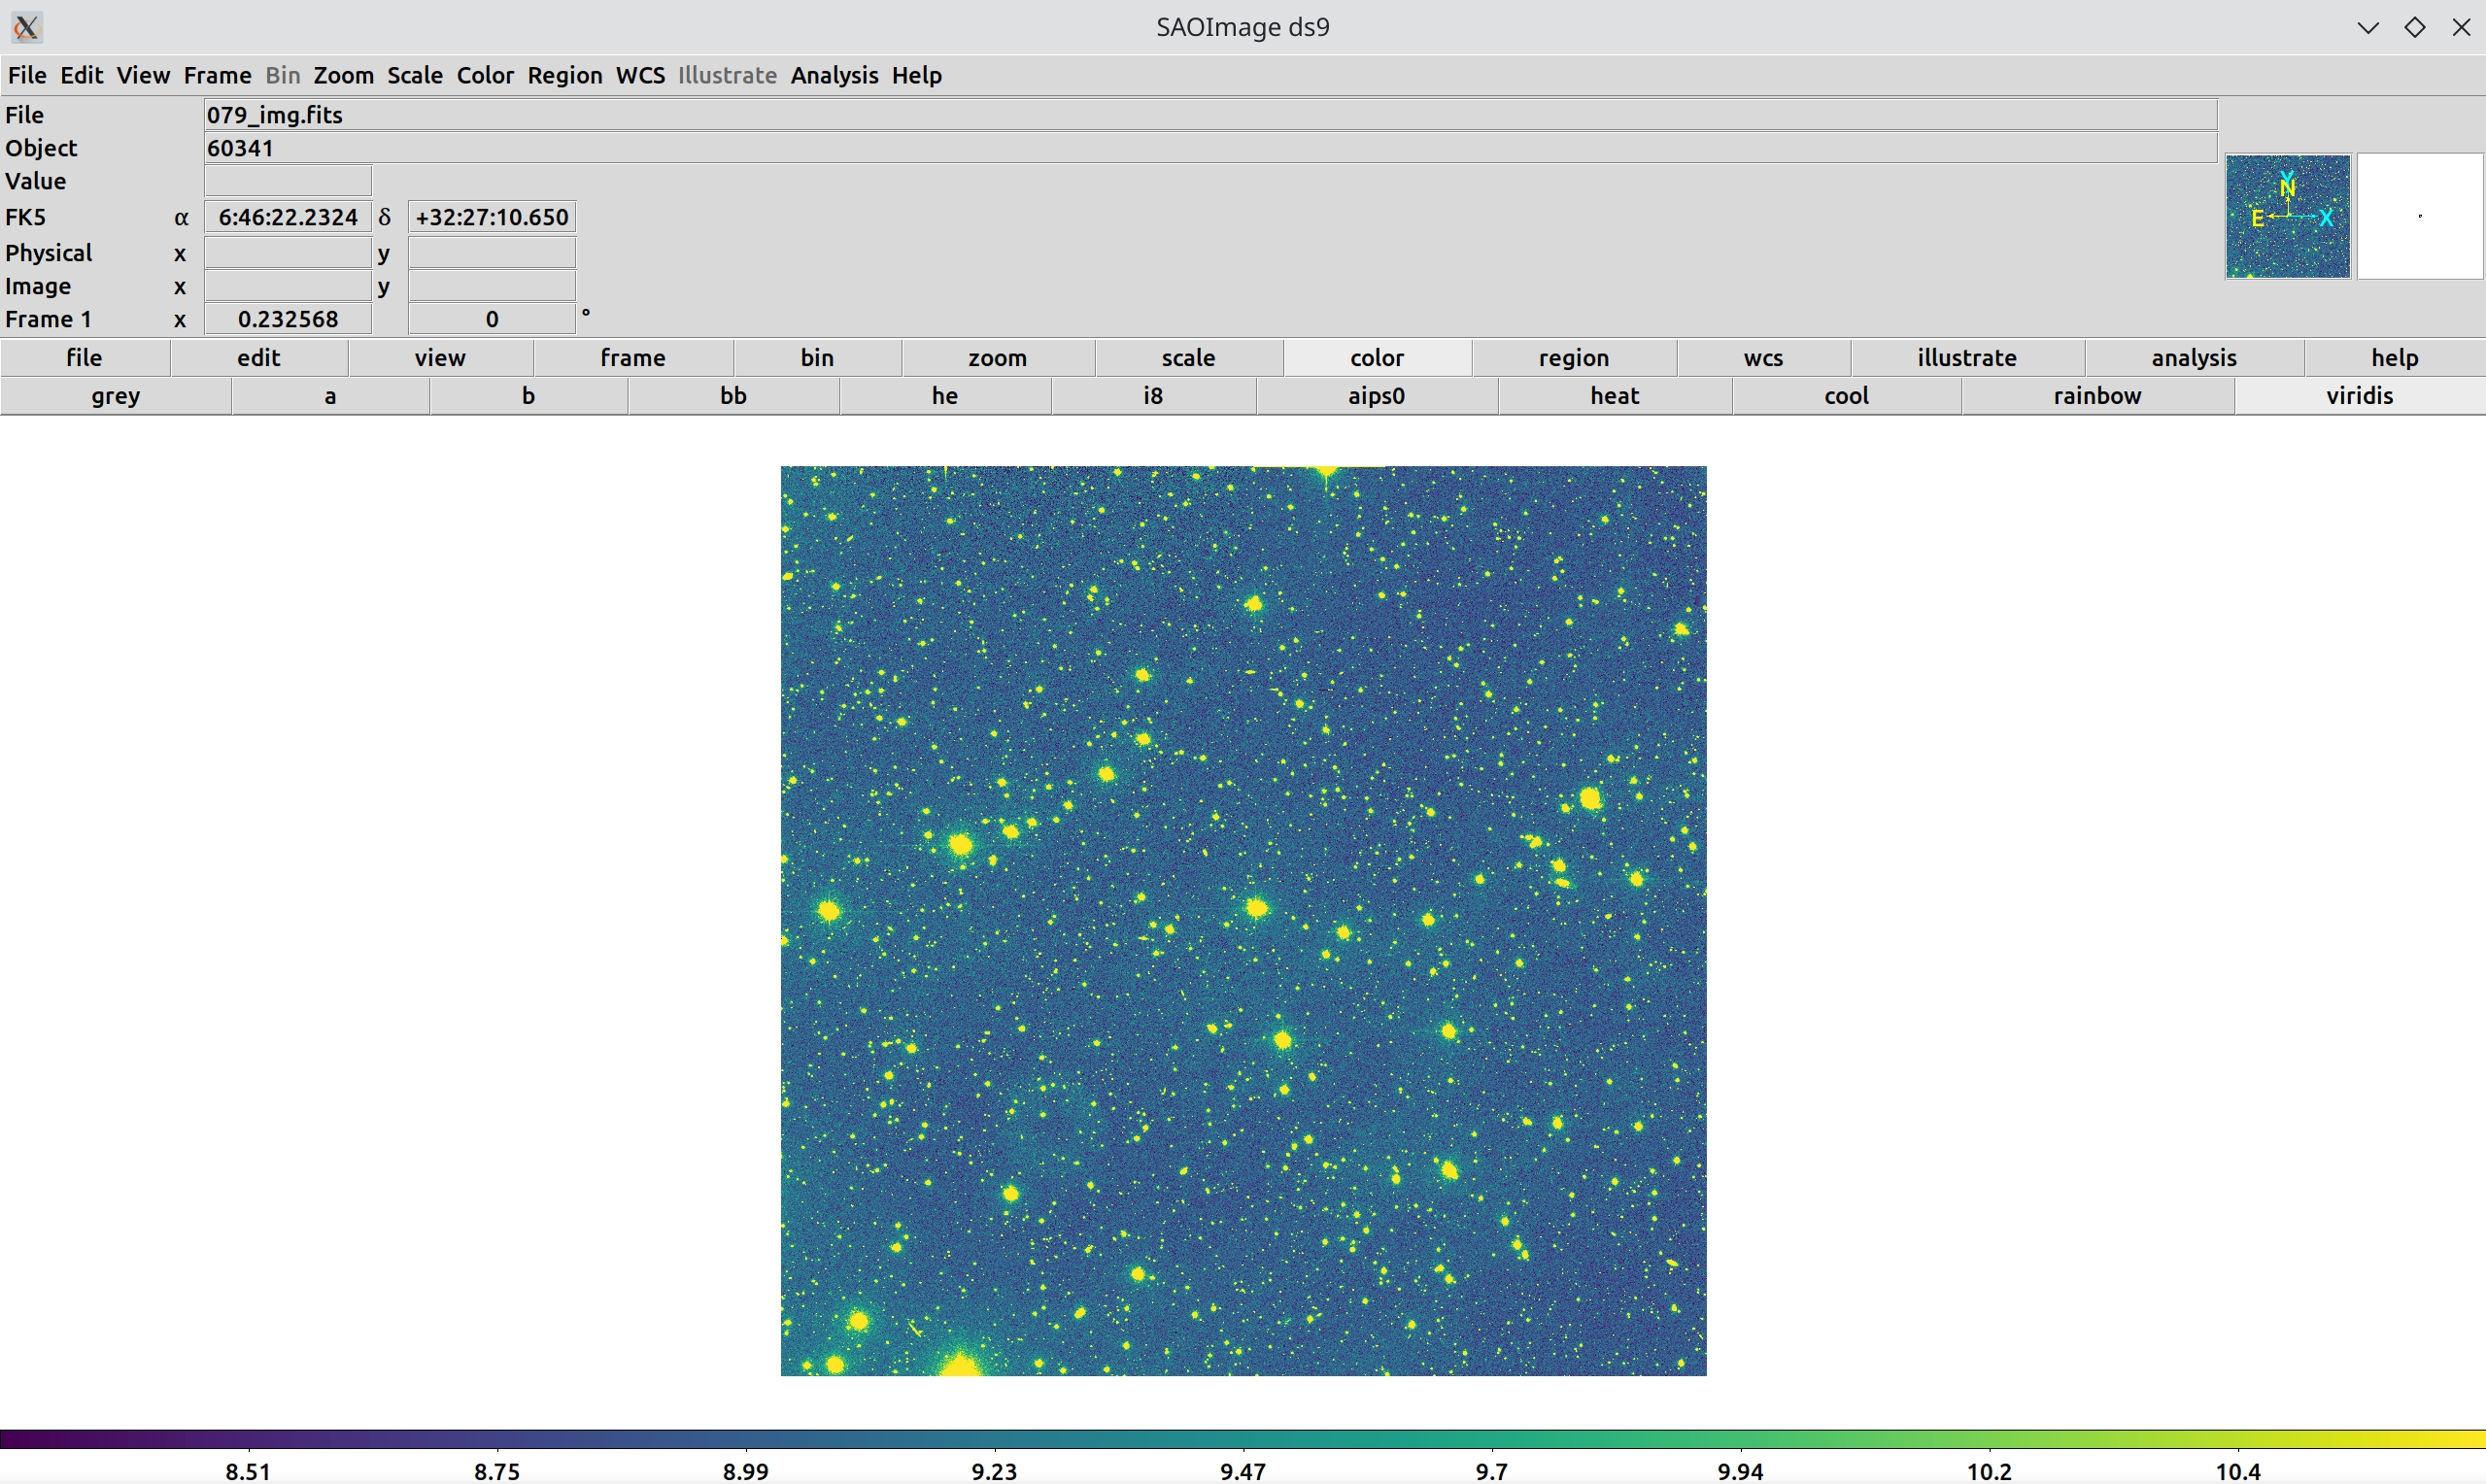
Task: Open the Region menu
Action: click(564, 75)
